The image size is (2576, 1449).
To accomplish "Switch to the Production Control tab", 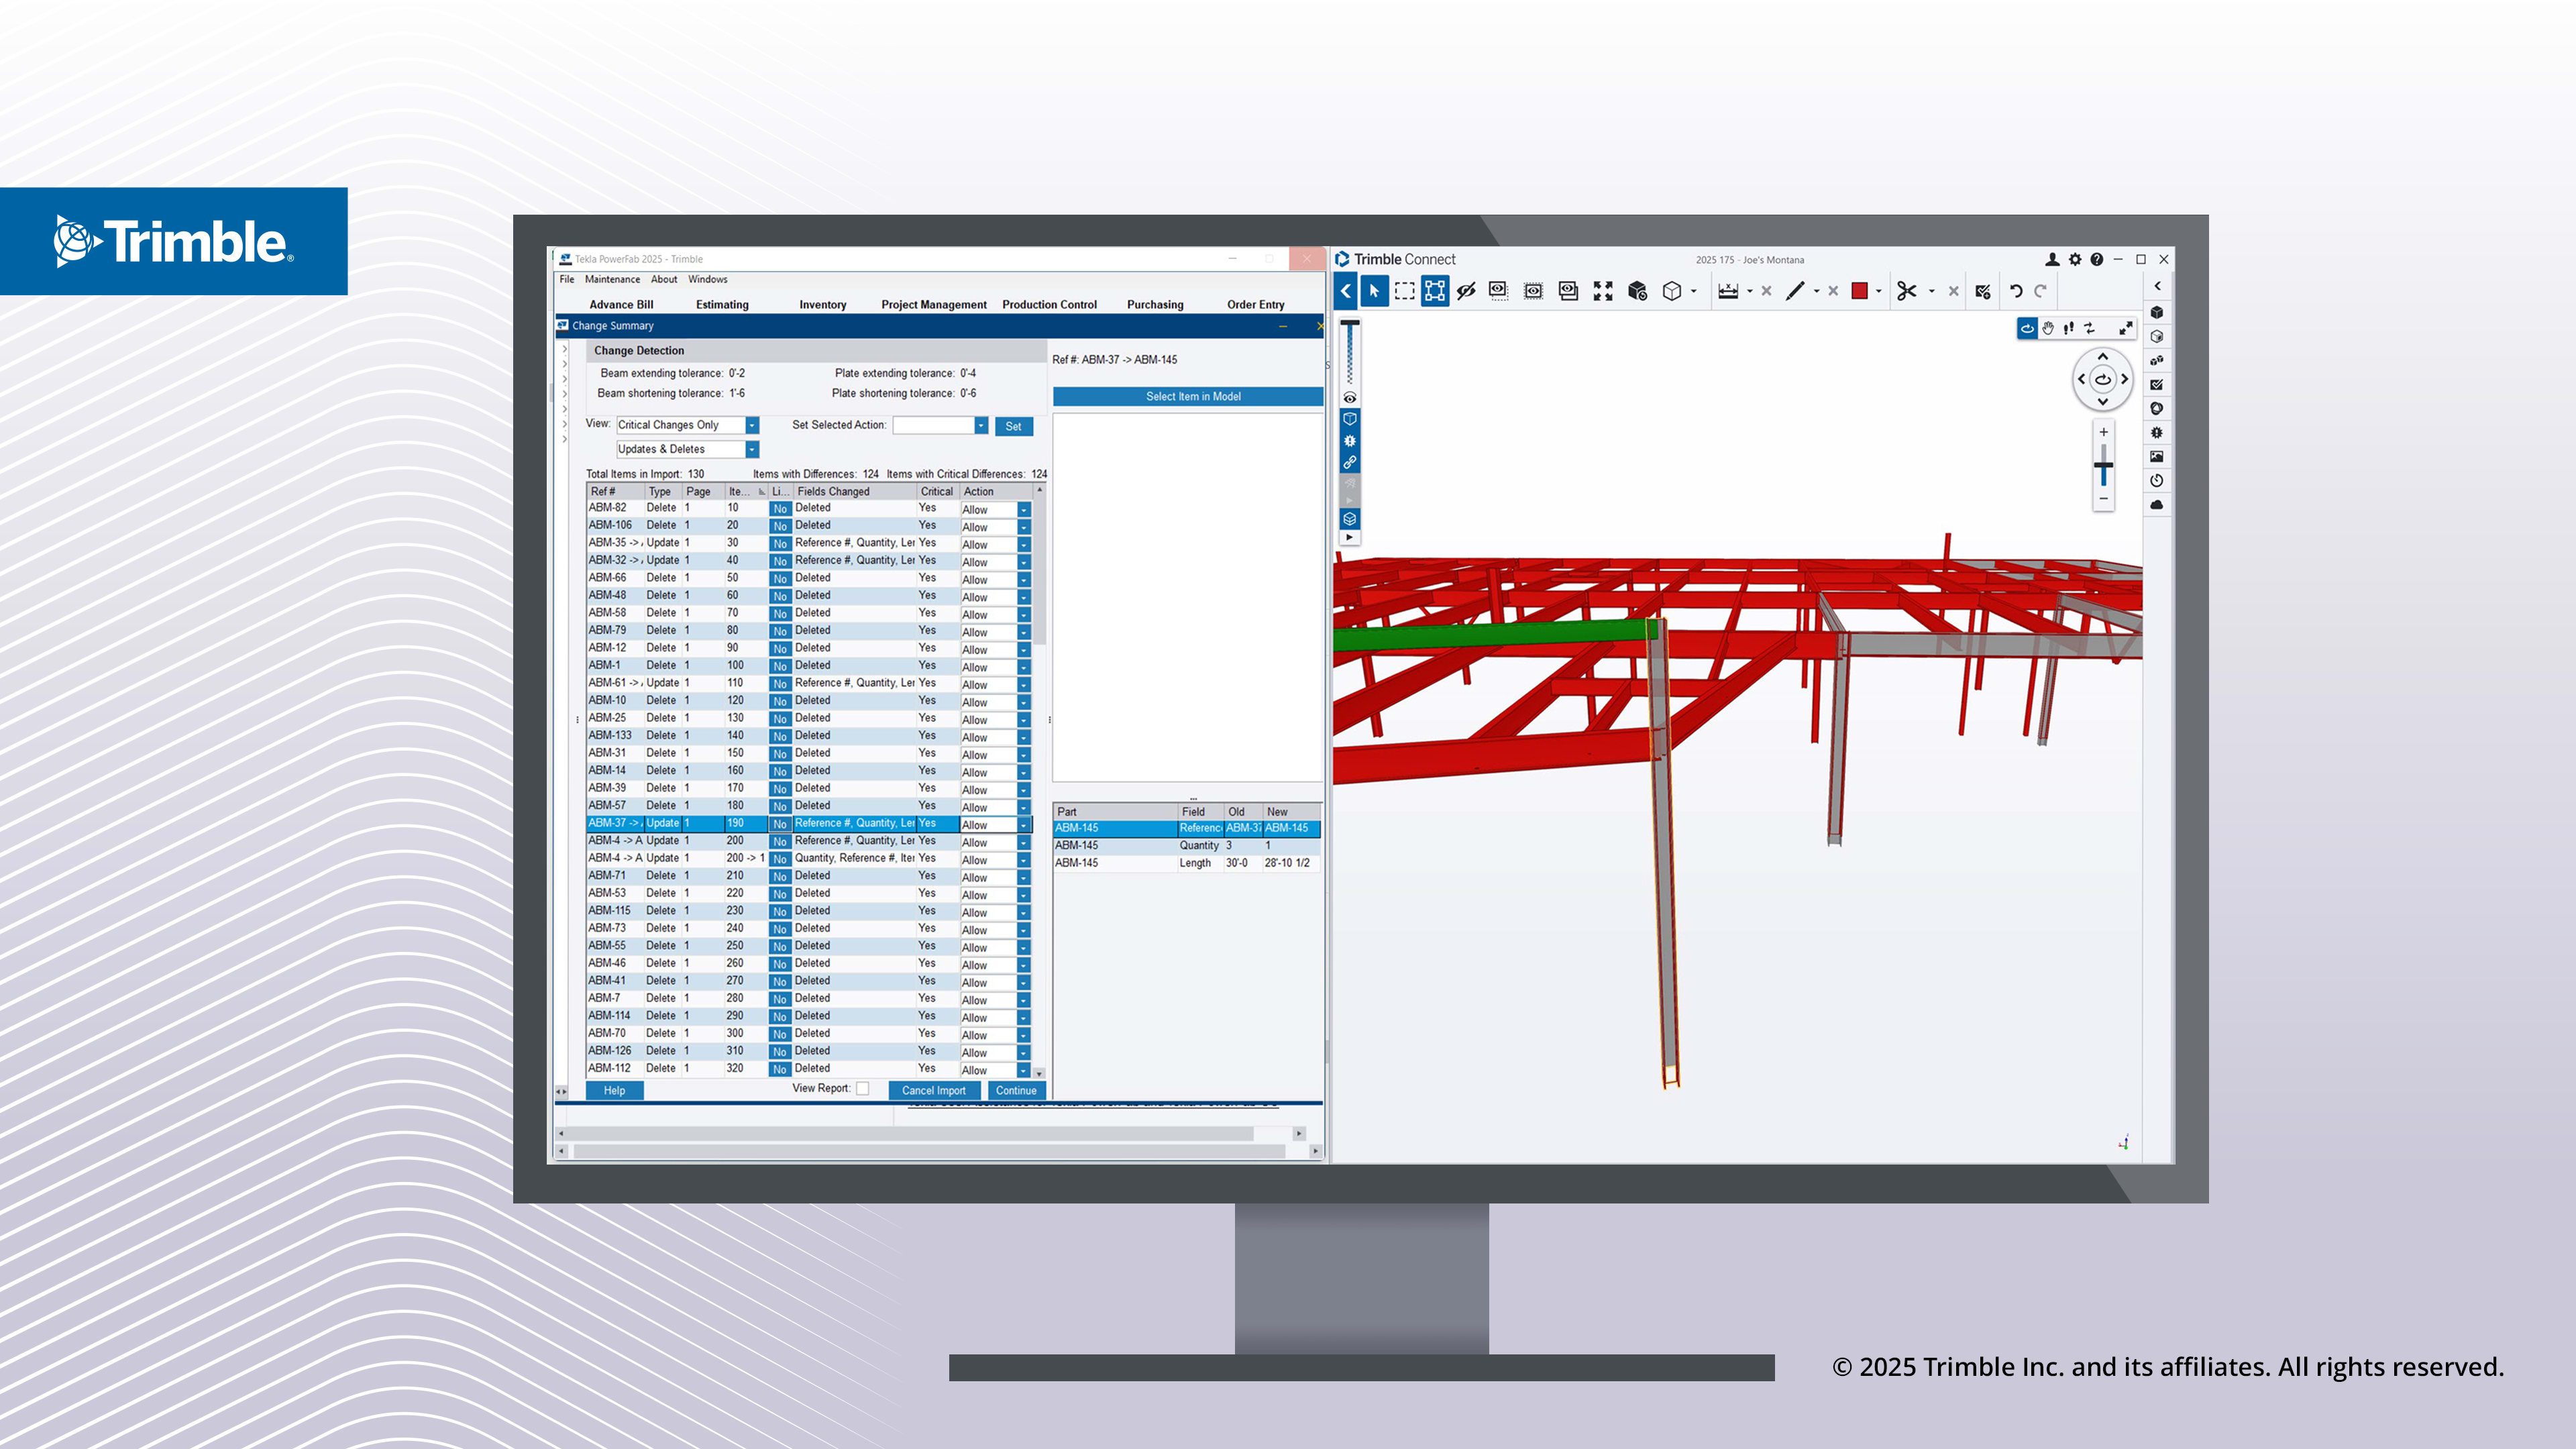I will 1049,304.
